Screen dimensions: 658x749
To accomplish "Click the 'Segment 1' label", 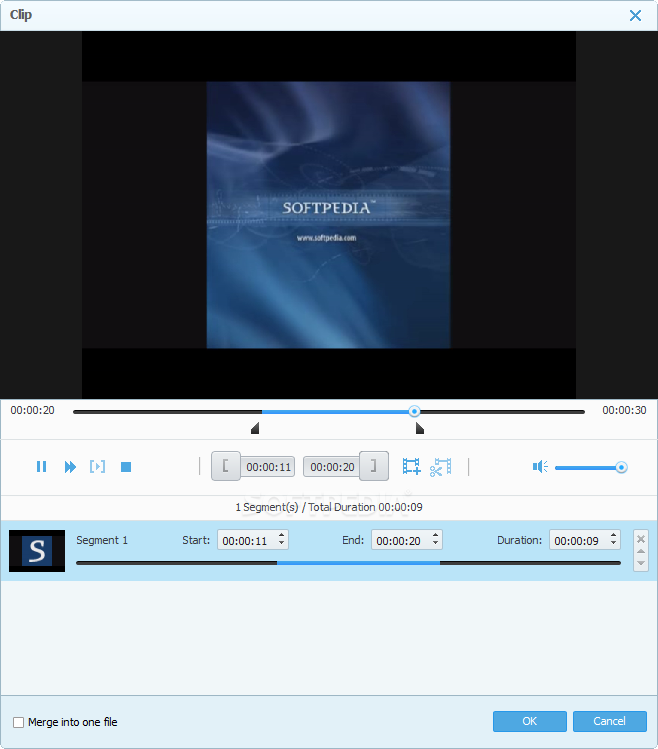I will click(x=102, y=540).
